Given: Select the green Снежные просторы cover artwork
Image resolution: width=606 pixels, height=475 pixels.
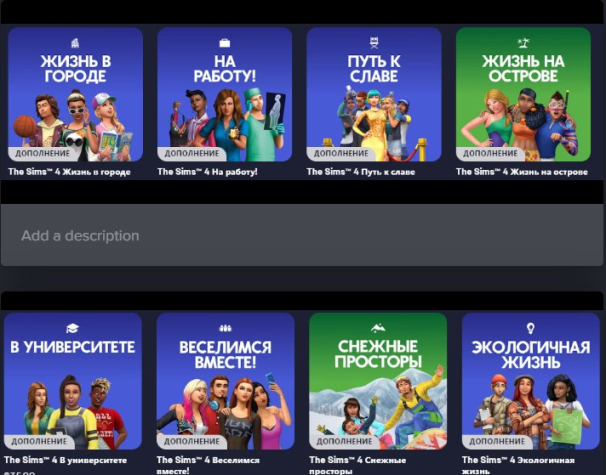Looking at the screenshot, I should 377,400.
